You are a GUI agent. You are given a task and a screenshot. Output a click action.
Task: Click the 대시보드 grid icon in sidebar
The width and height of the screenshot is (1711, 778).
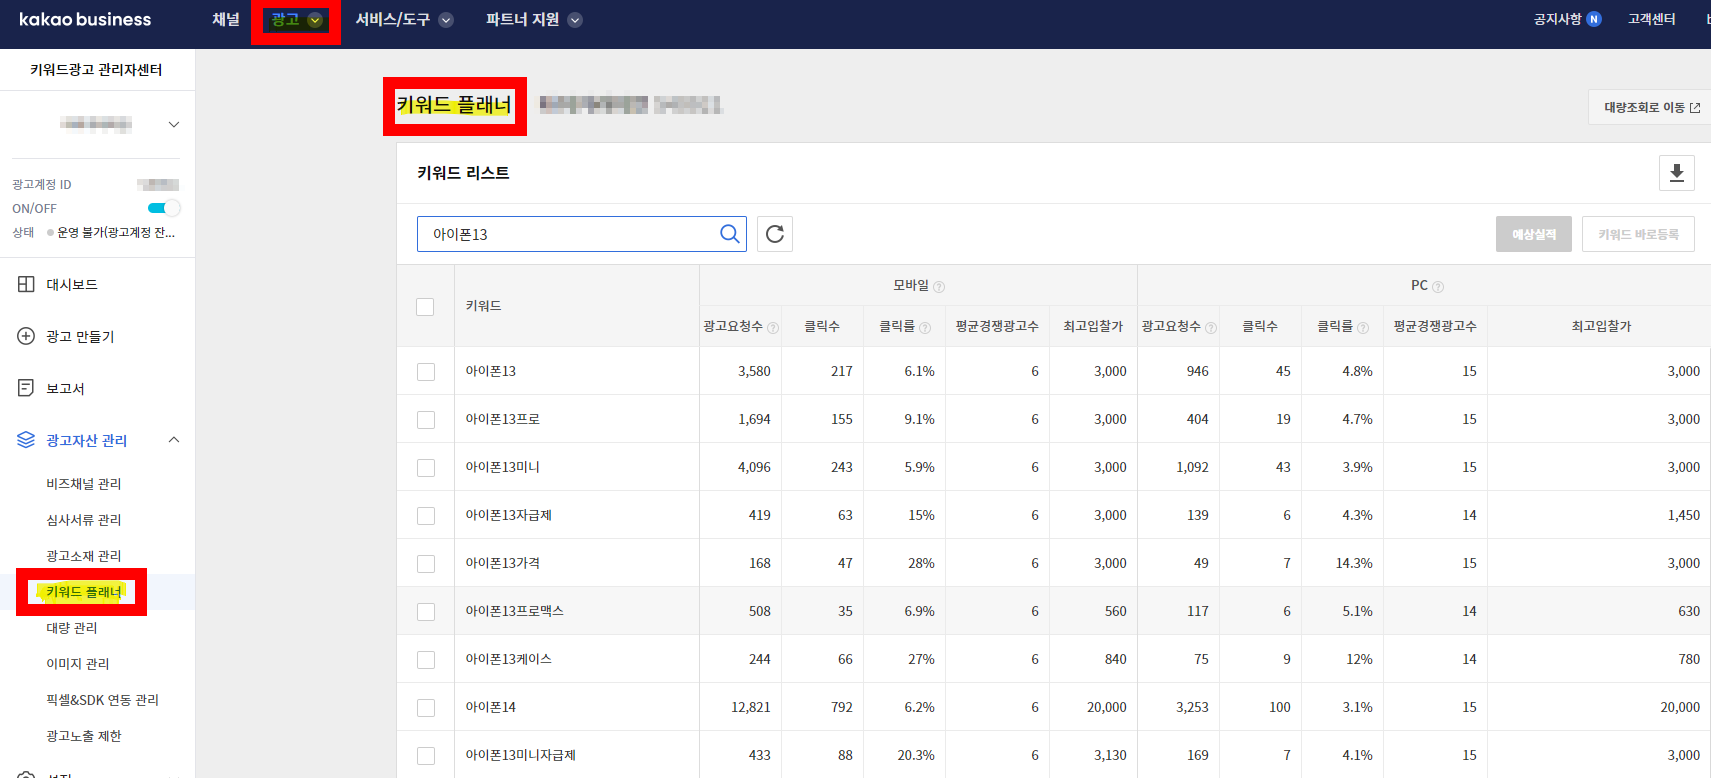(26, 284)
